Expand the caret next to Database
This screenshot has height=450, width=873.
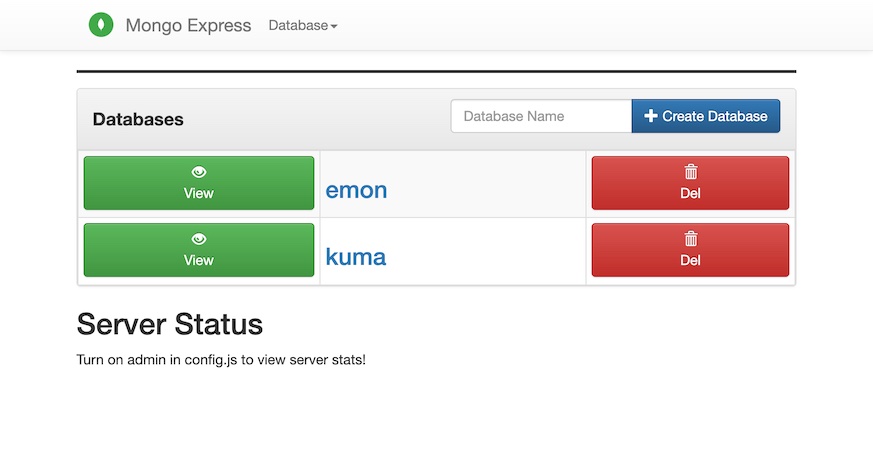pyautogui.click(x=334, y=27)
